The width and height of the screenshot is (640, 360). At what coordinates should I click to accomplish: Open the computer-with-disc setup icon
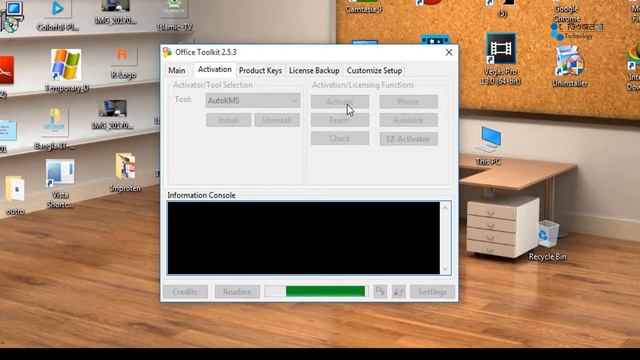click(x=11, y=16)
